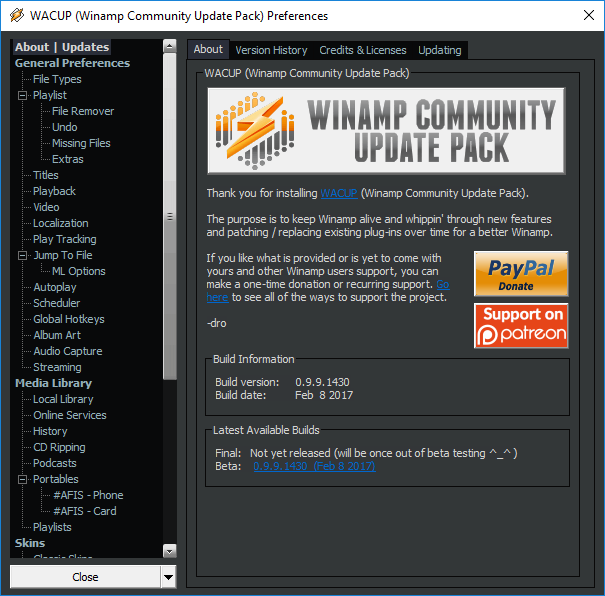Select General Preferences heading

pos(73,63)
